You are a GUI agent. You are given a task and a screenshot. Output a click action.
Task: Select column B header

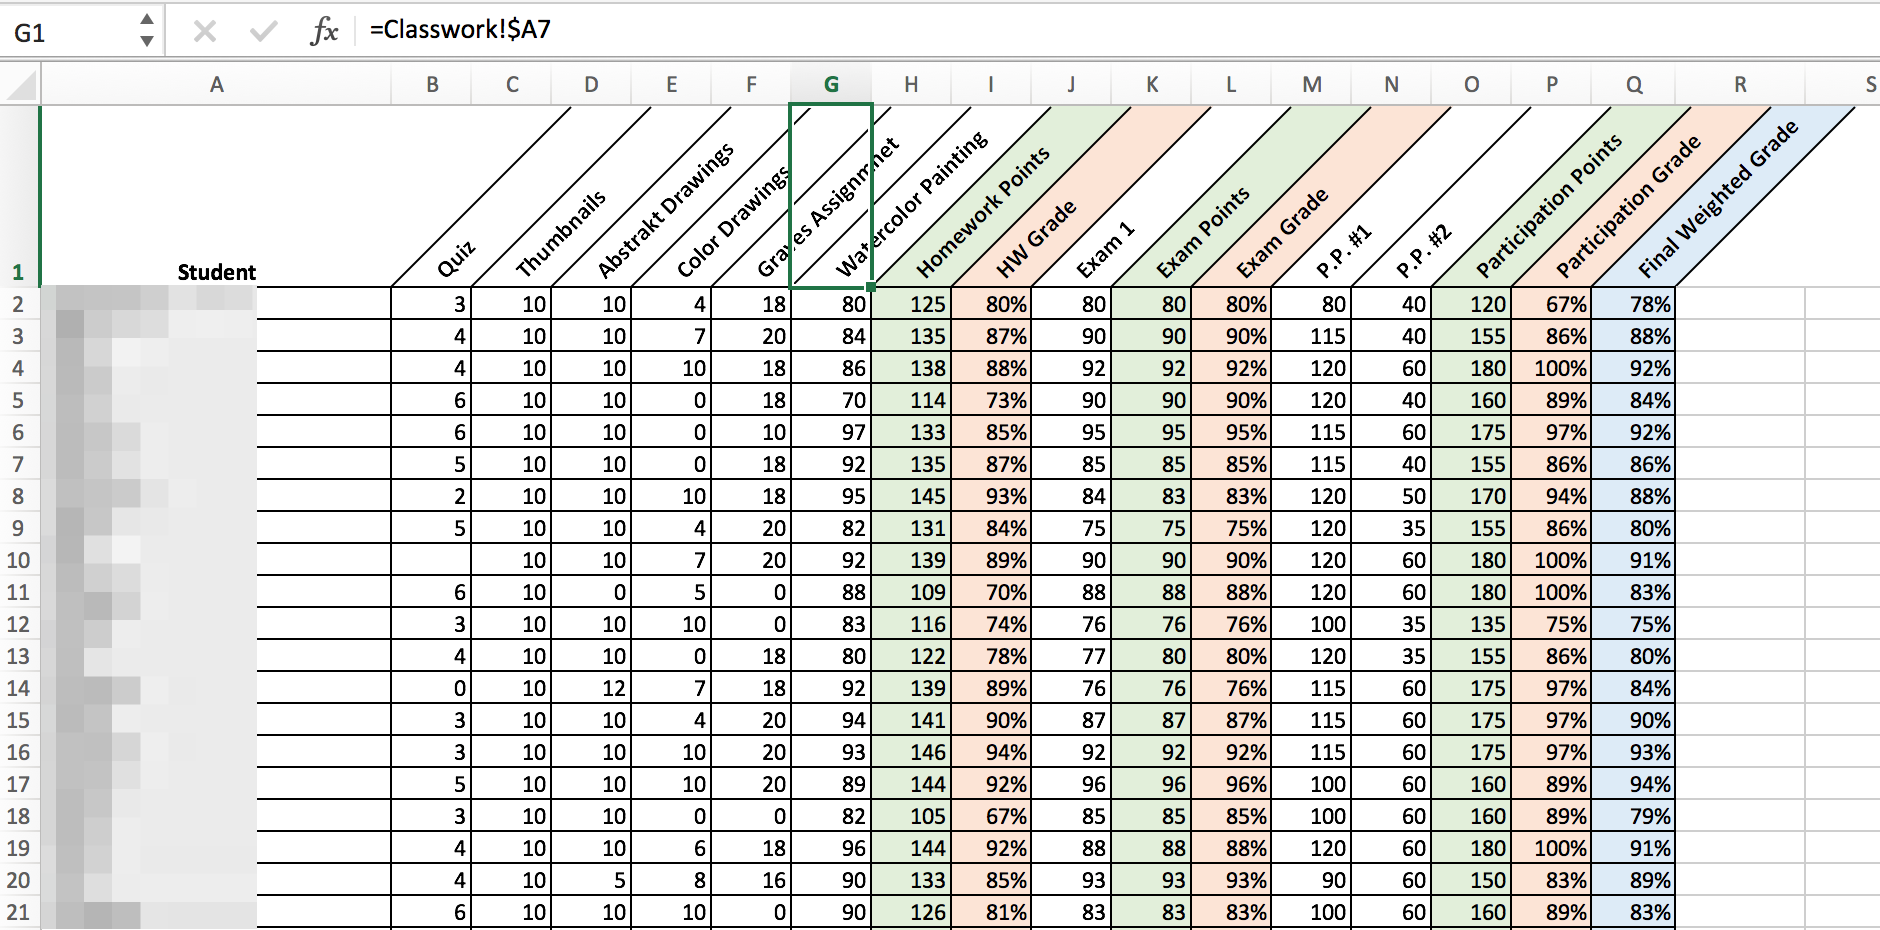click(x=432, y=85)
